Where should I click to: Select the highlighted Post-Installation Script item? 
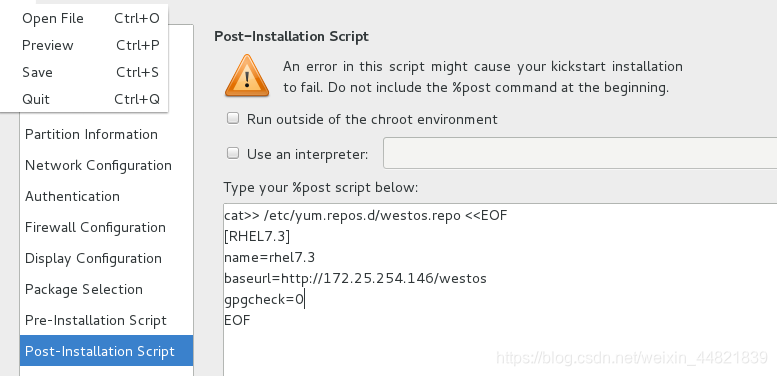point(106,351)
